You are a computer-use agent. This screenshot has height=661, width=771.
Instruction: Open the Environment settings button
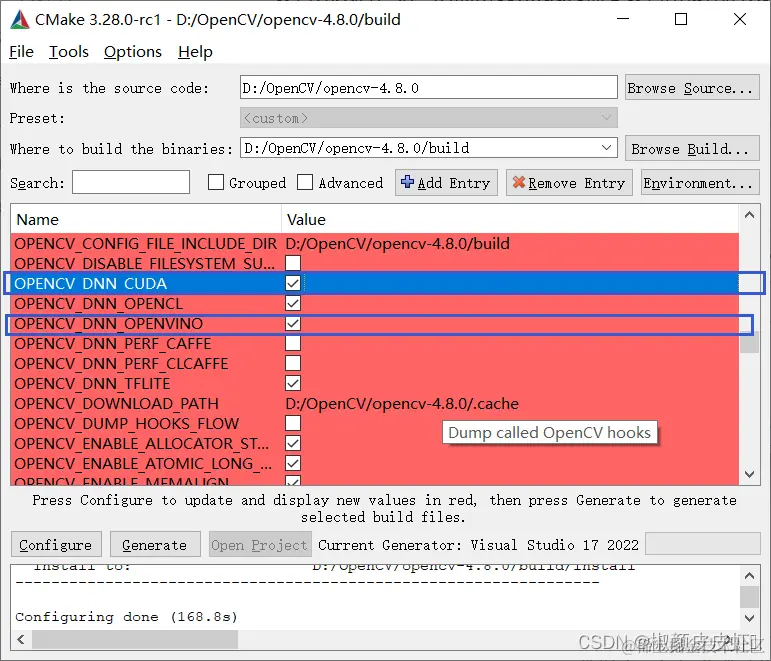pyautogui.click(x=700, y=183)
